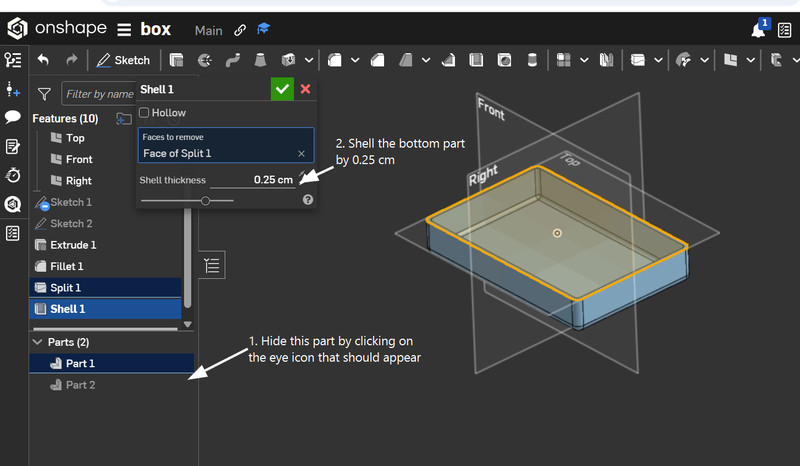Open the notifications bell

[759, 30]
